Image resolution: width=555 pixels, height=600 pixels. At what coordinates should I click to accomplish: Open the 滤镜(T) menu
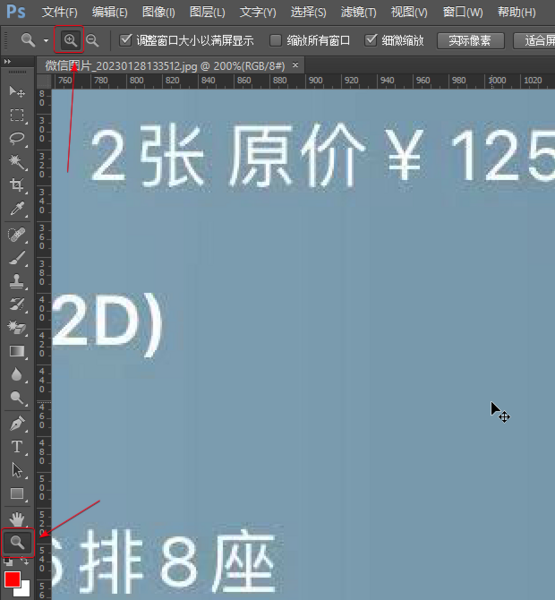359,12
